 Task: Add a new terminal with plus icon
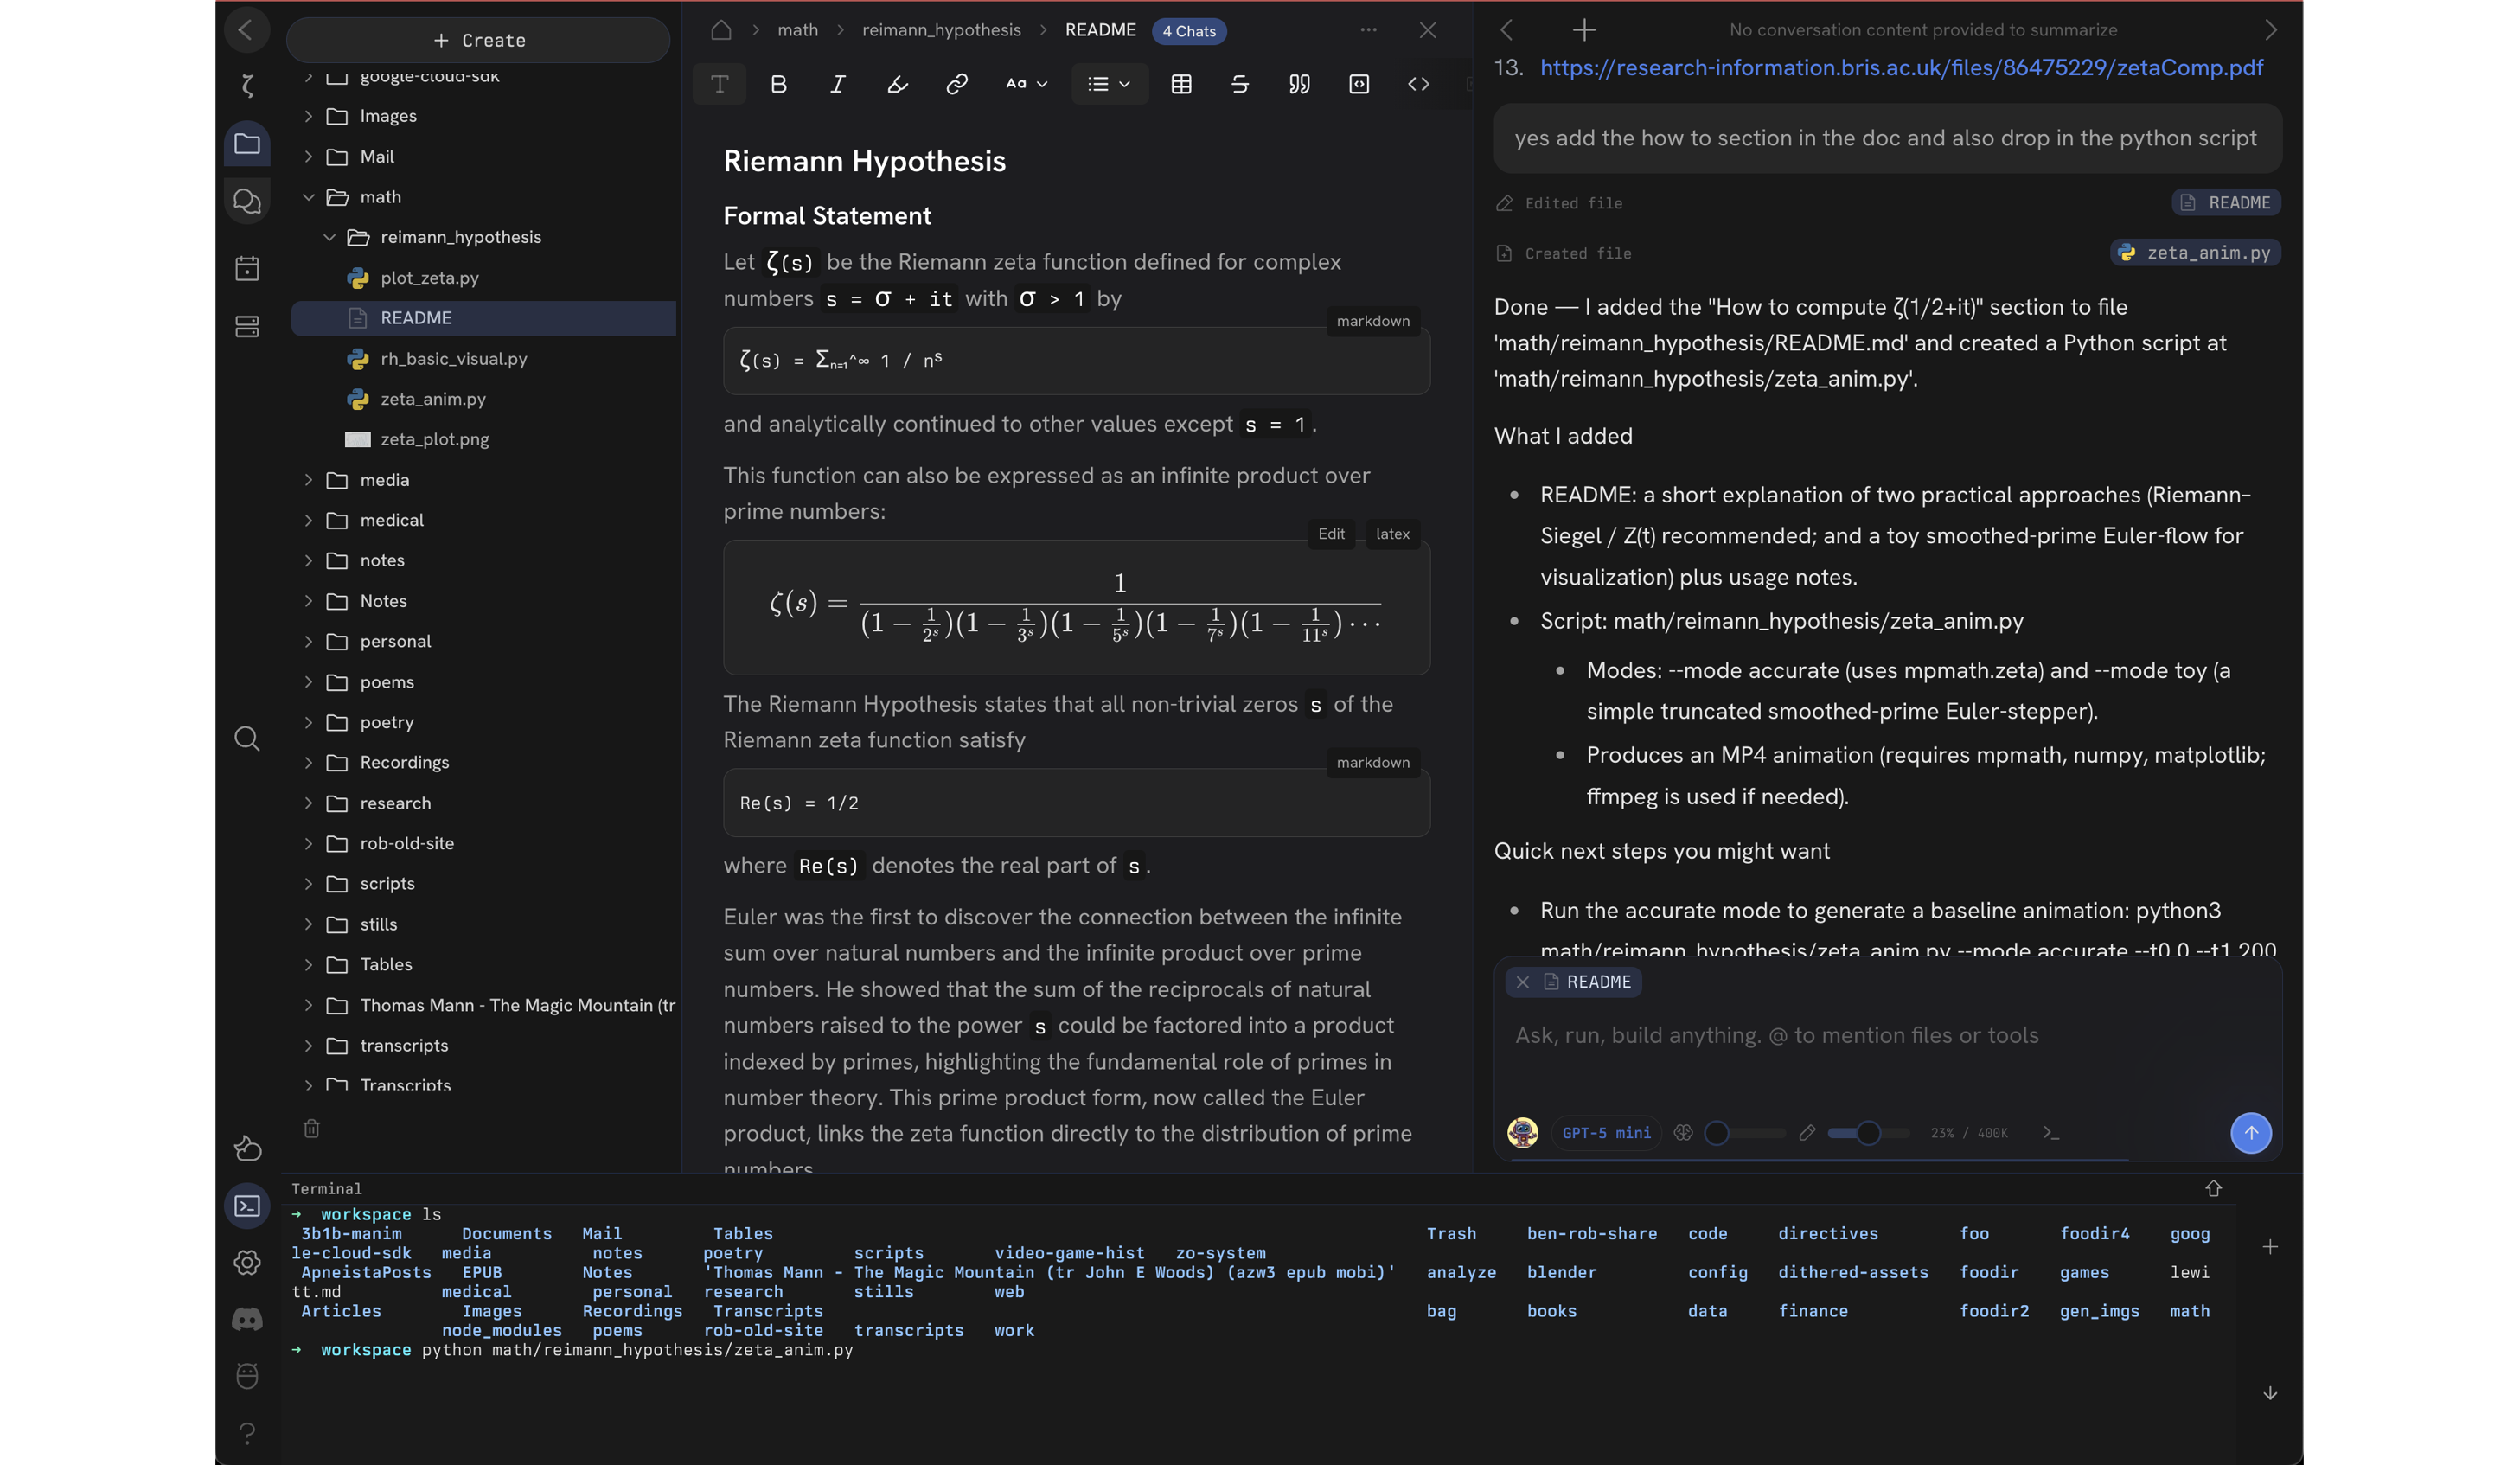click(x=2270, y=1247)
